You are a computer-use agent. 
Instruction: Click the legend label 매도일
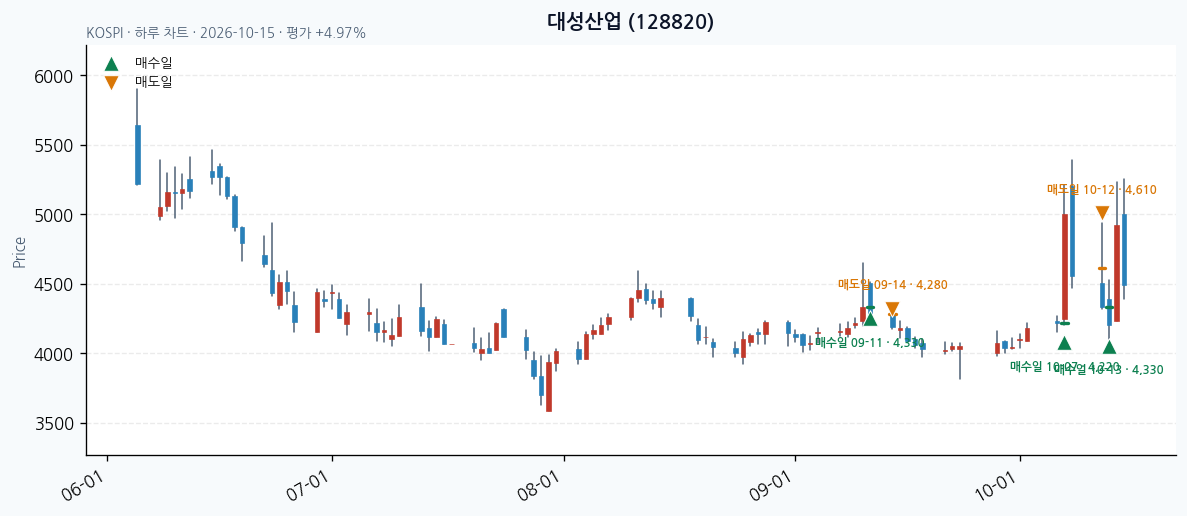point(154,82)
